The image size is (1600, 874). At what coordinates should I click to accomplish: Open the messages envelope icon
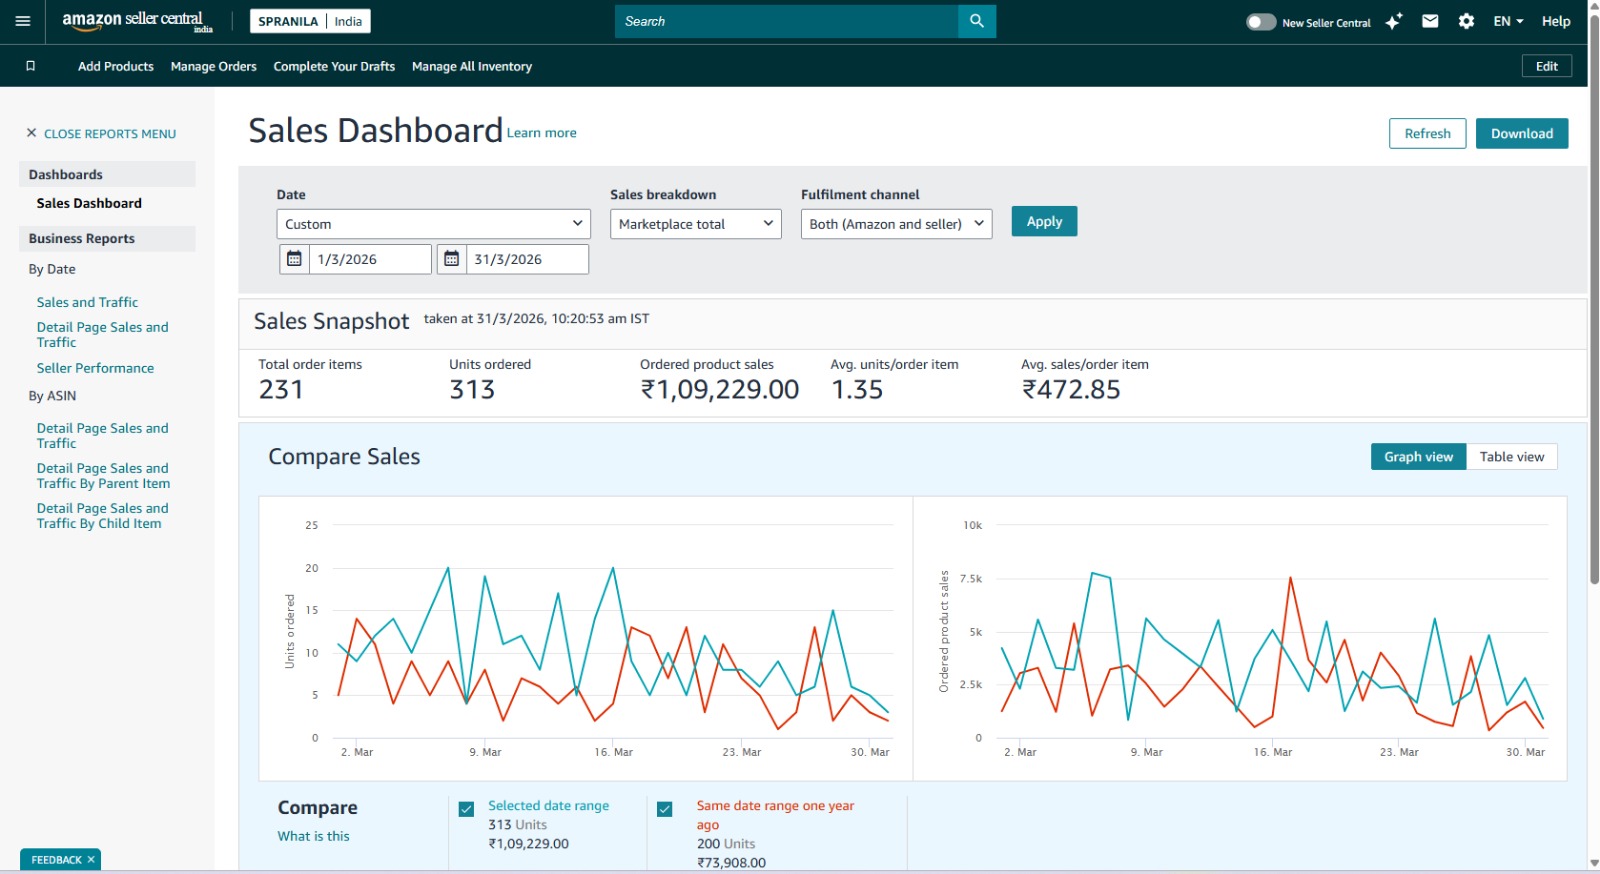point(1430,21)
